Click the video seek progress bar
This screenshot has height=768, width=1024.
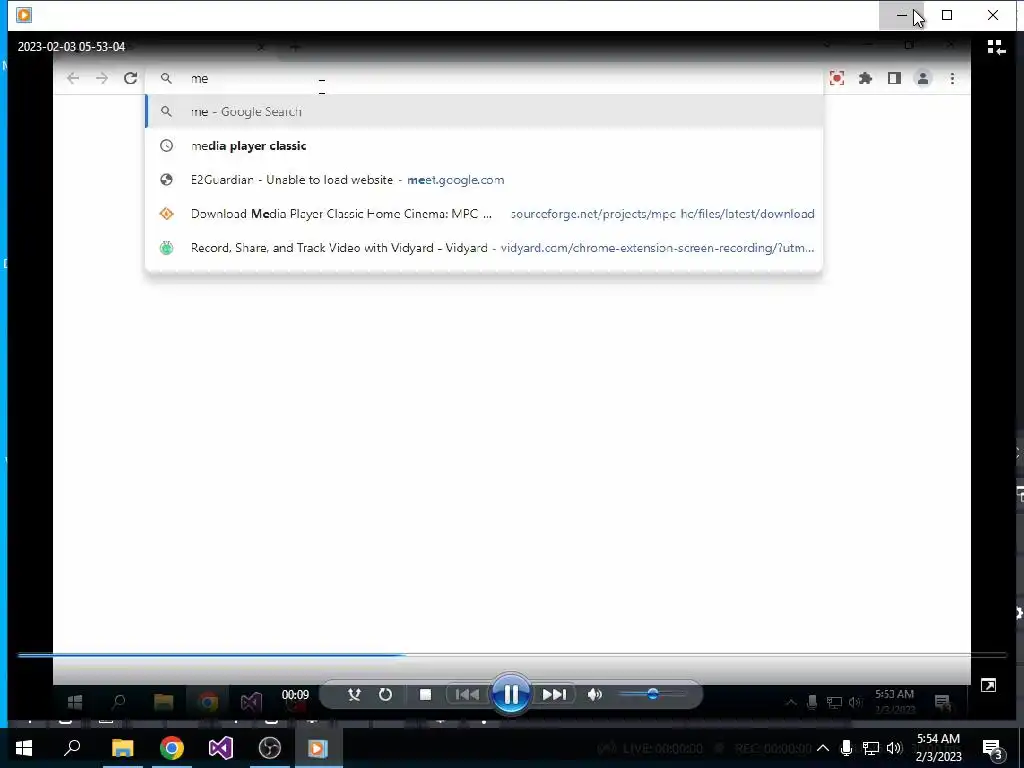click(x=512, y=654)
